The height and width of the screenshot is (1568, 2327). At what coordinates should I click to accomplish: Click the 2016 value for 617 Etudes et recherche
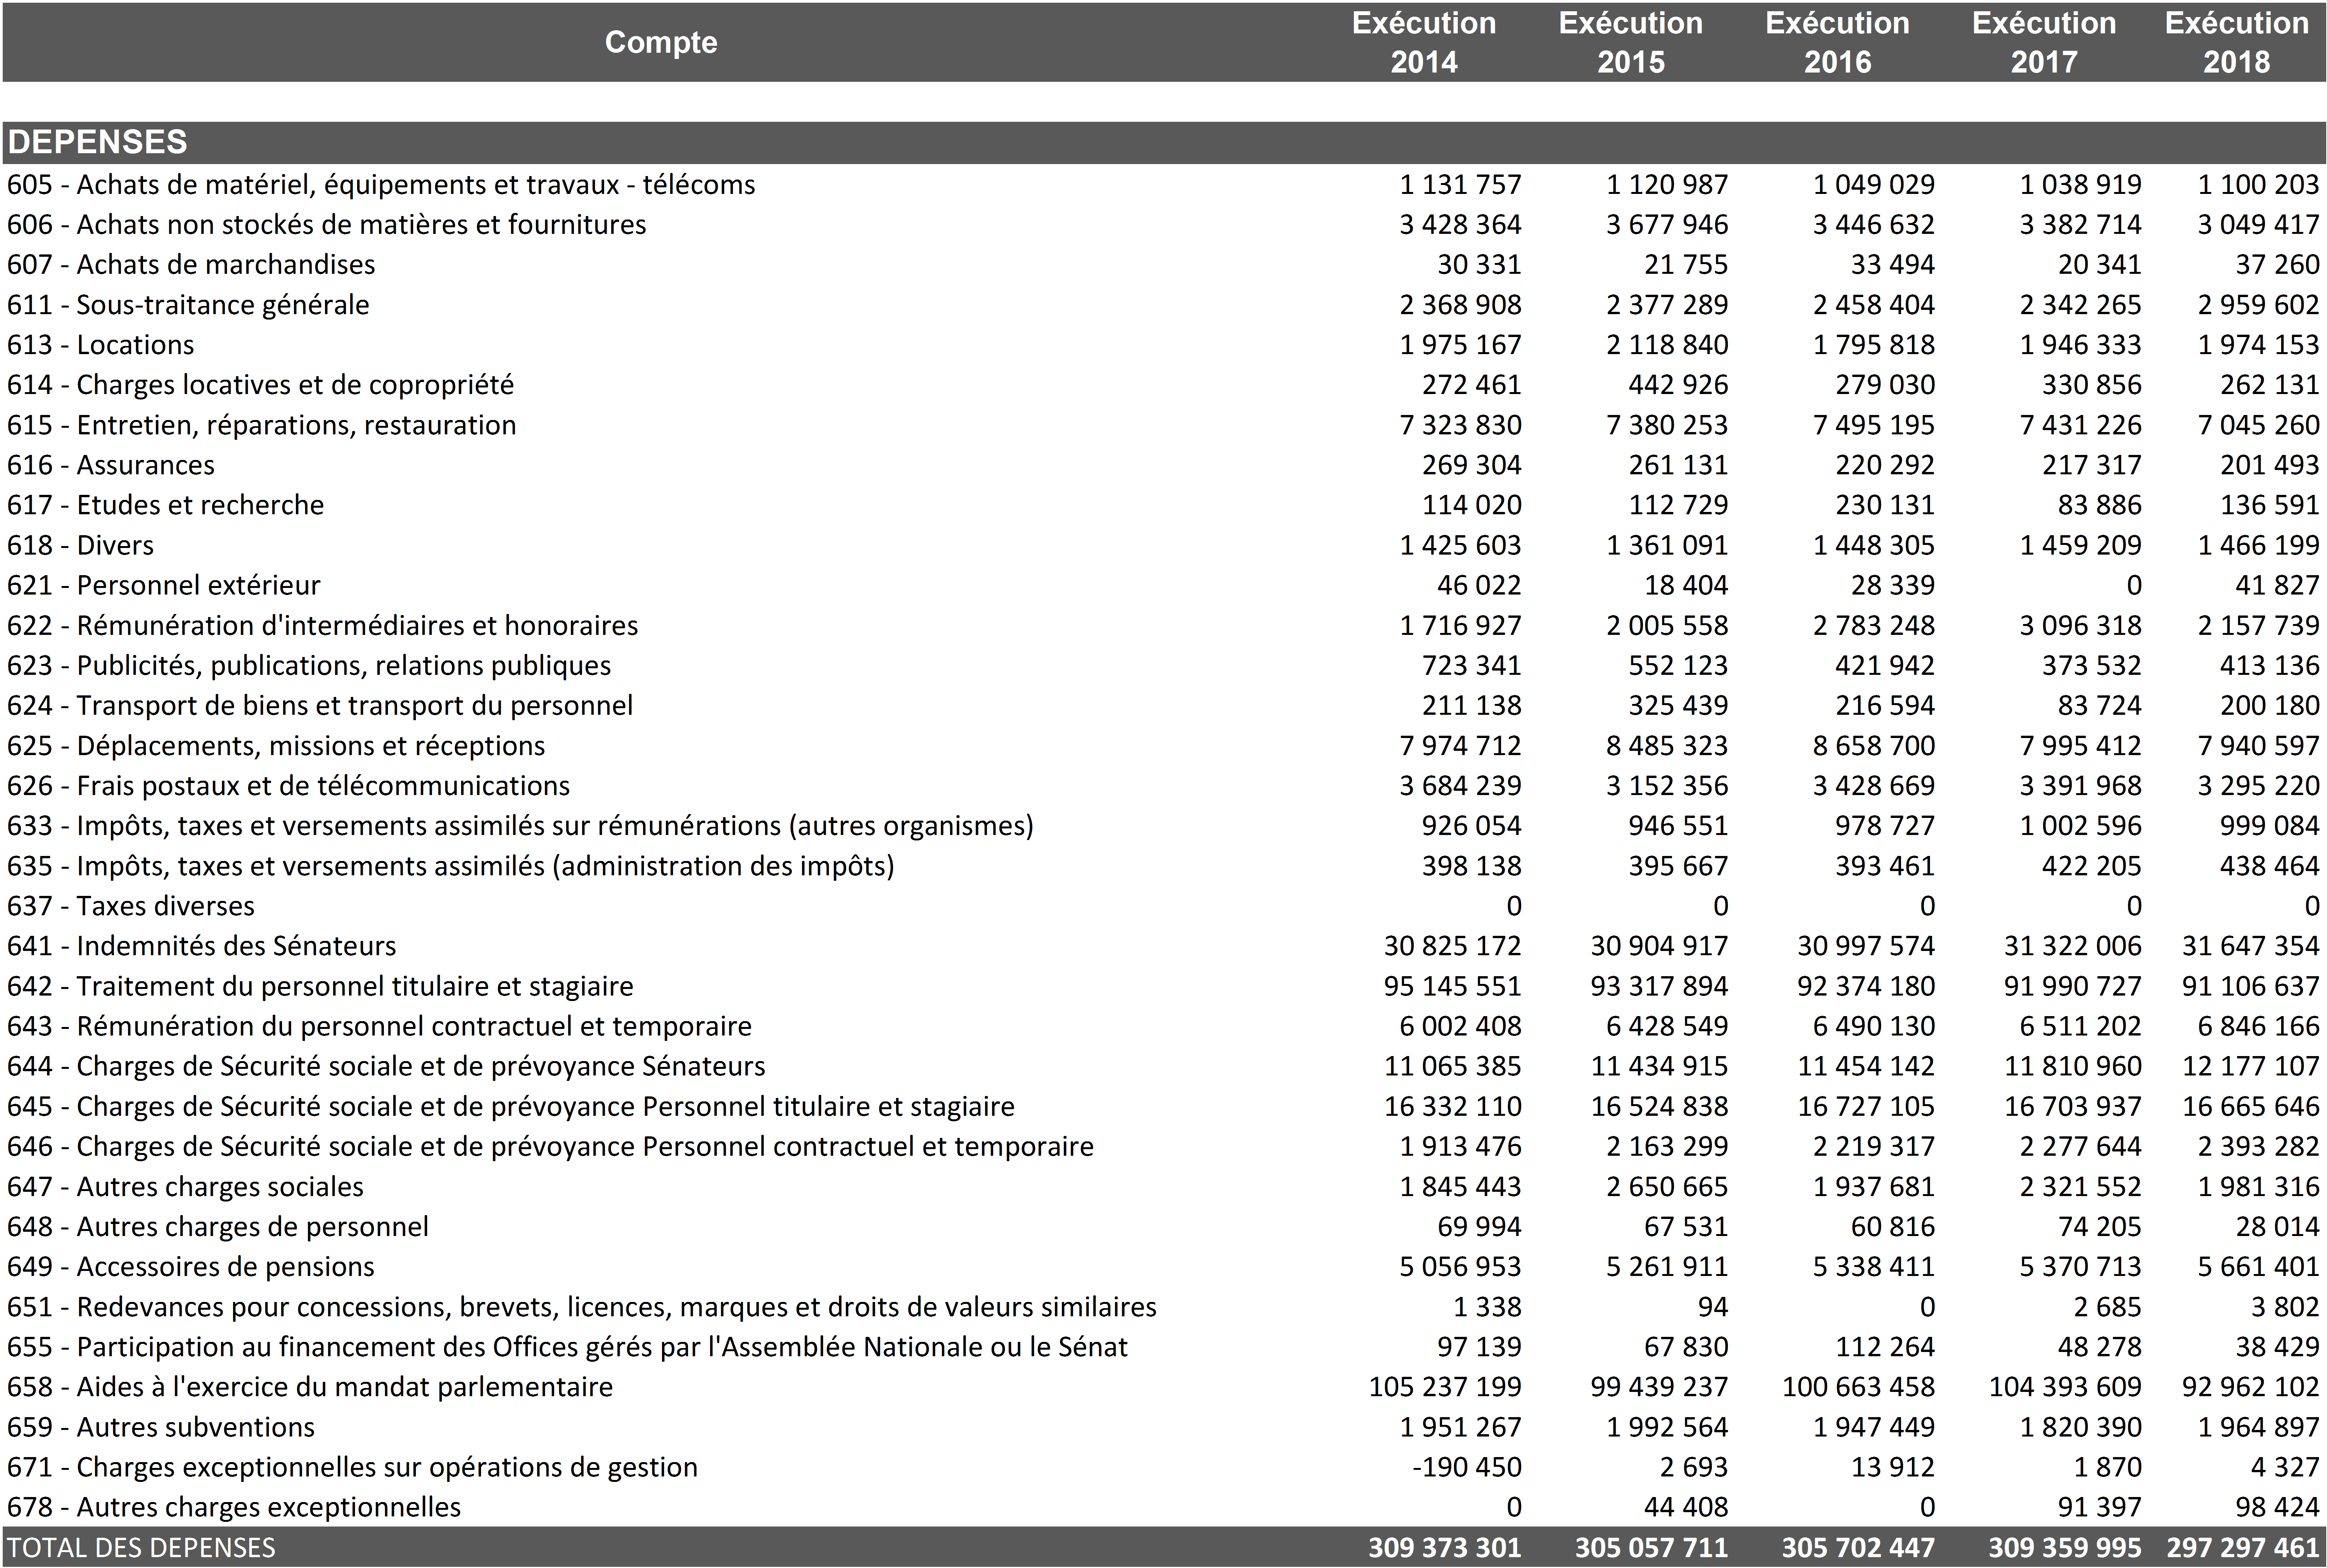pyautogui.click(x=1884, y=505)
